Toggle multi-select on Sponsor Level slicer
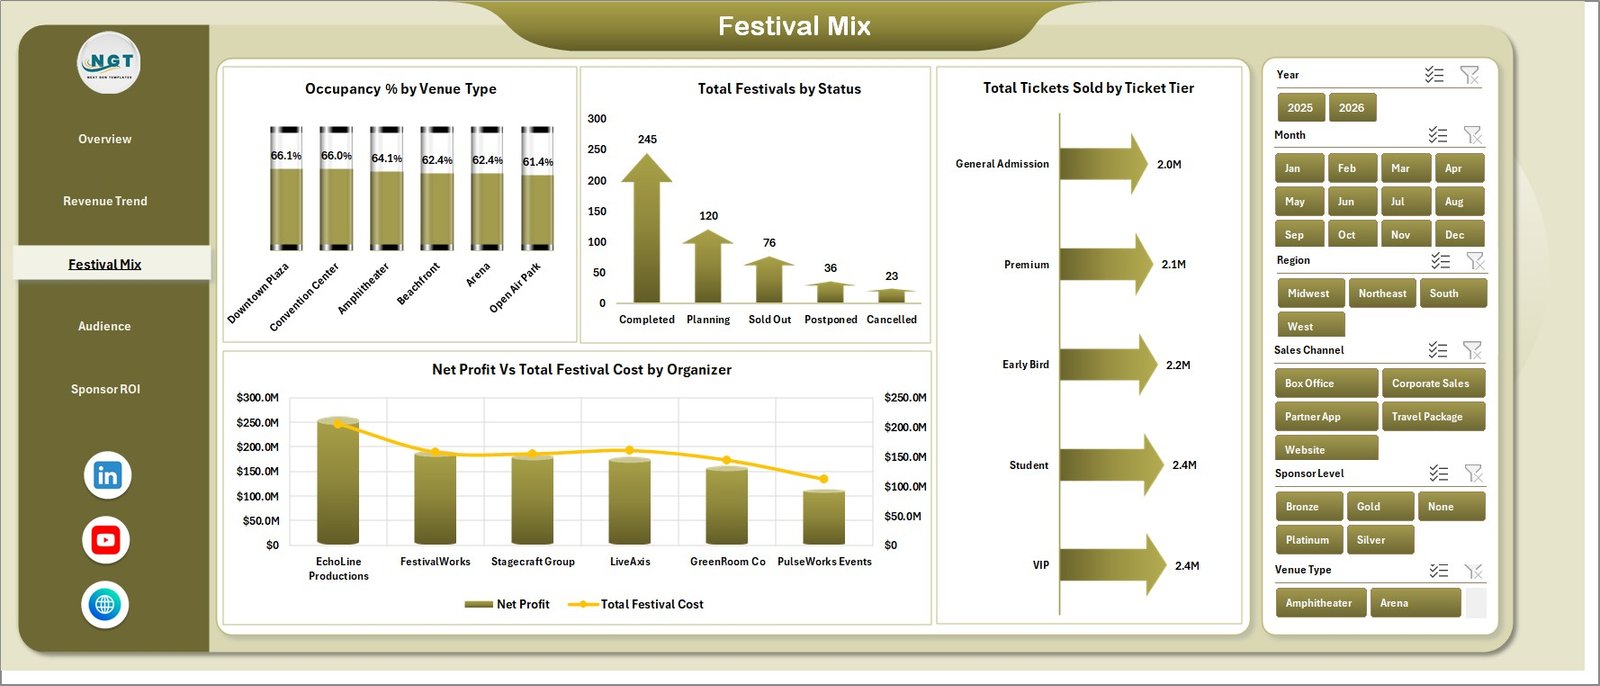Image resolution: width=1600 pixels, height=686 pixels. [x=1439, y=473]
